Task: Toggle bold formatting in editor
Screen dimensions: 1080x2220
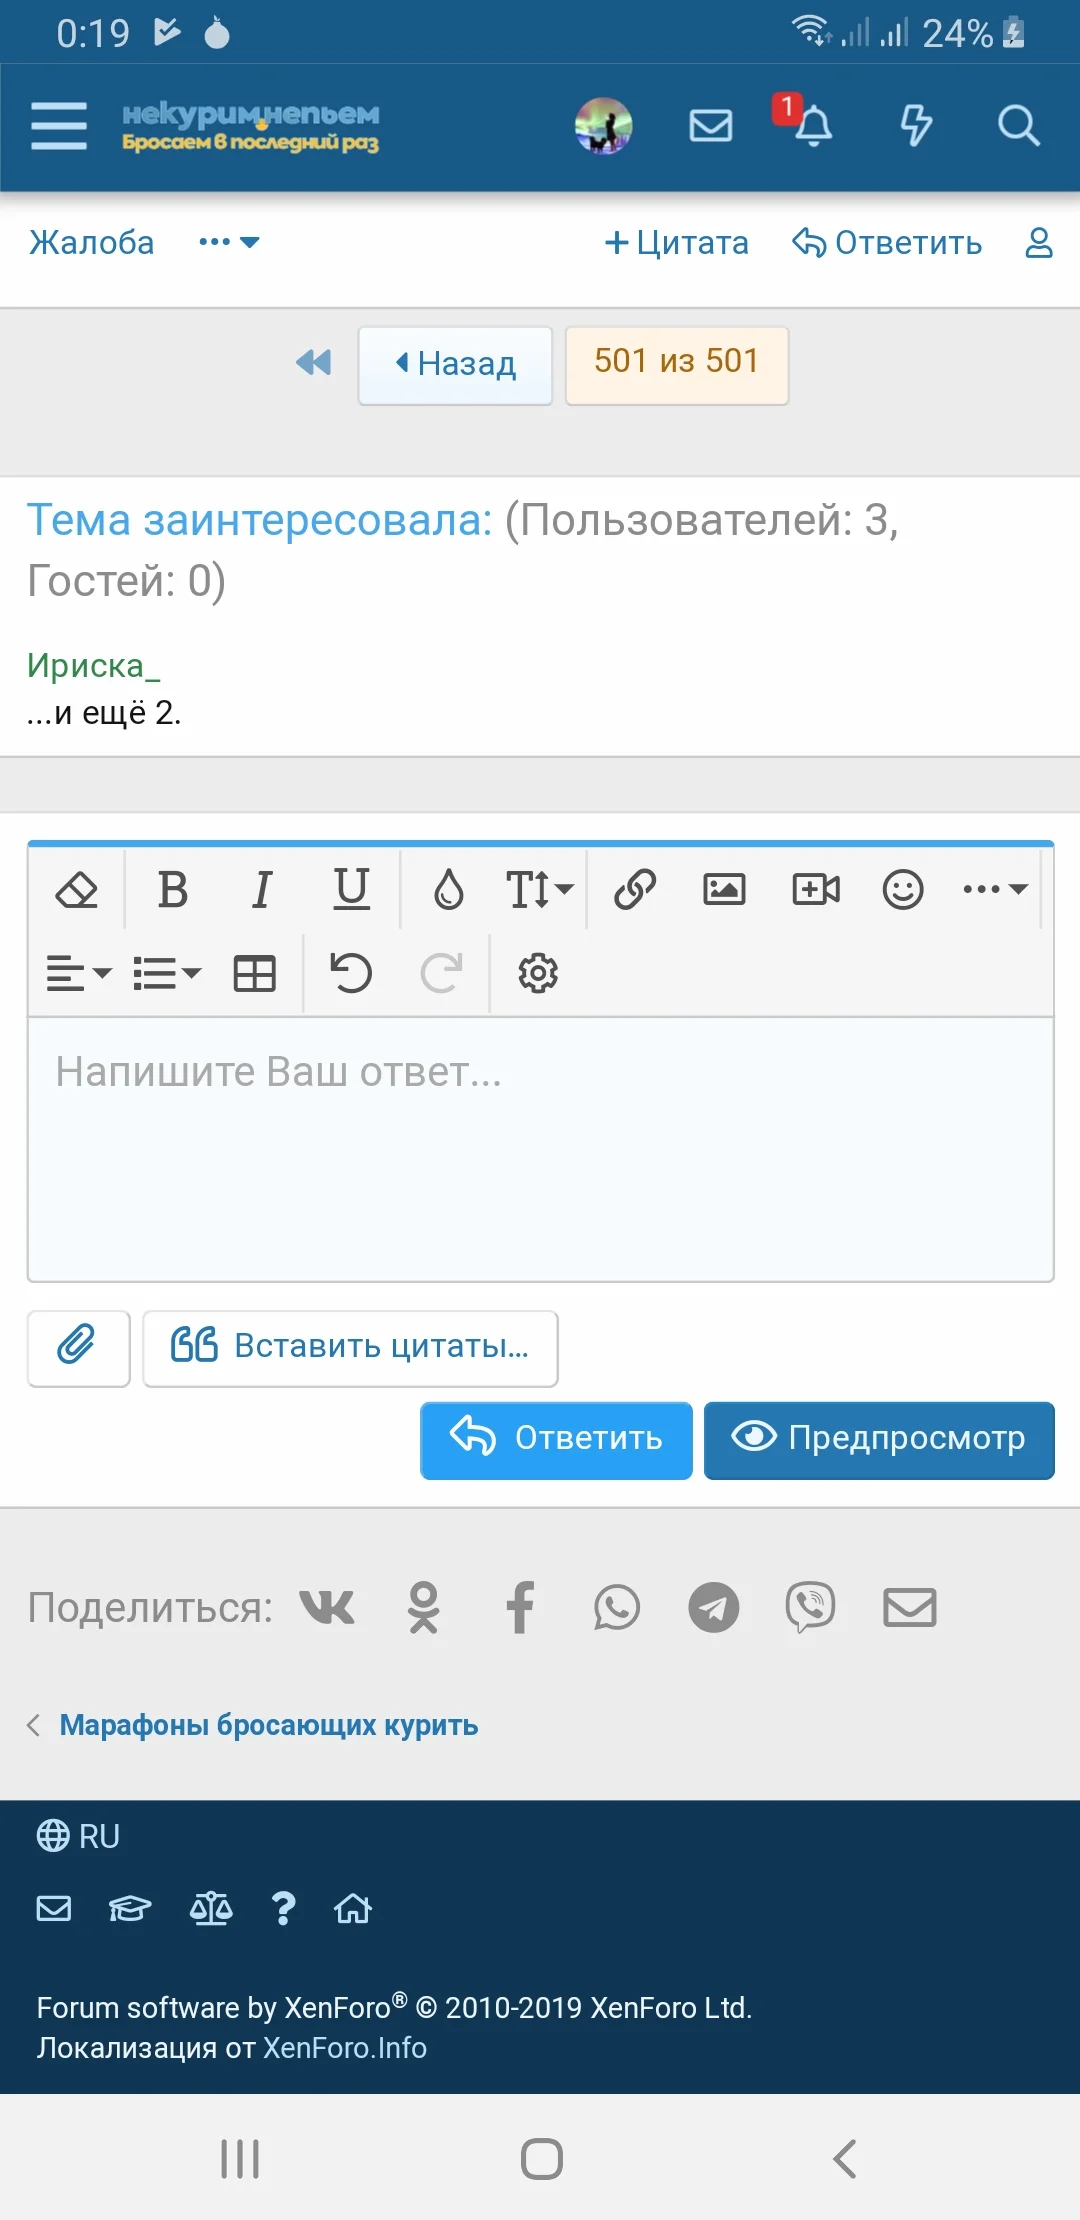Action: tap(173, 889)
